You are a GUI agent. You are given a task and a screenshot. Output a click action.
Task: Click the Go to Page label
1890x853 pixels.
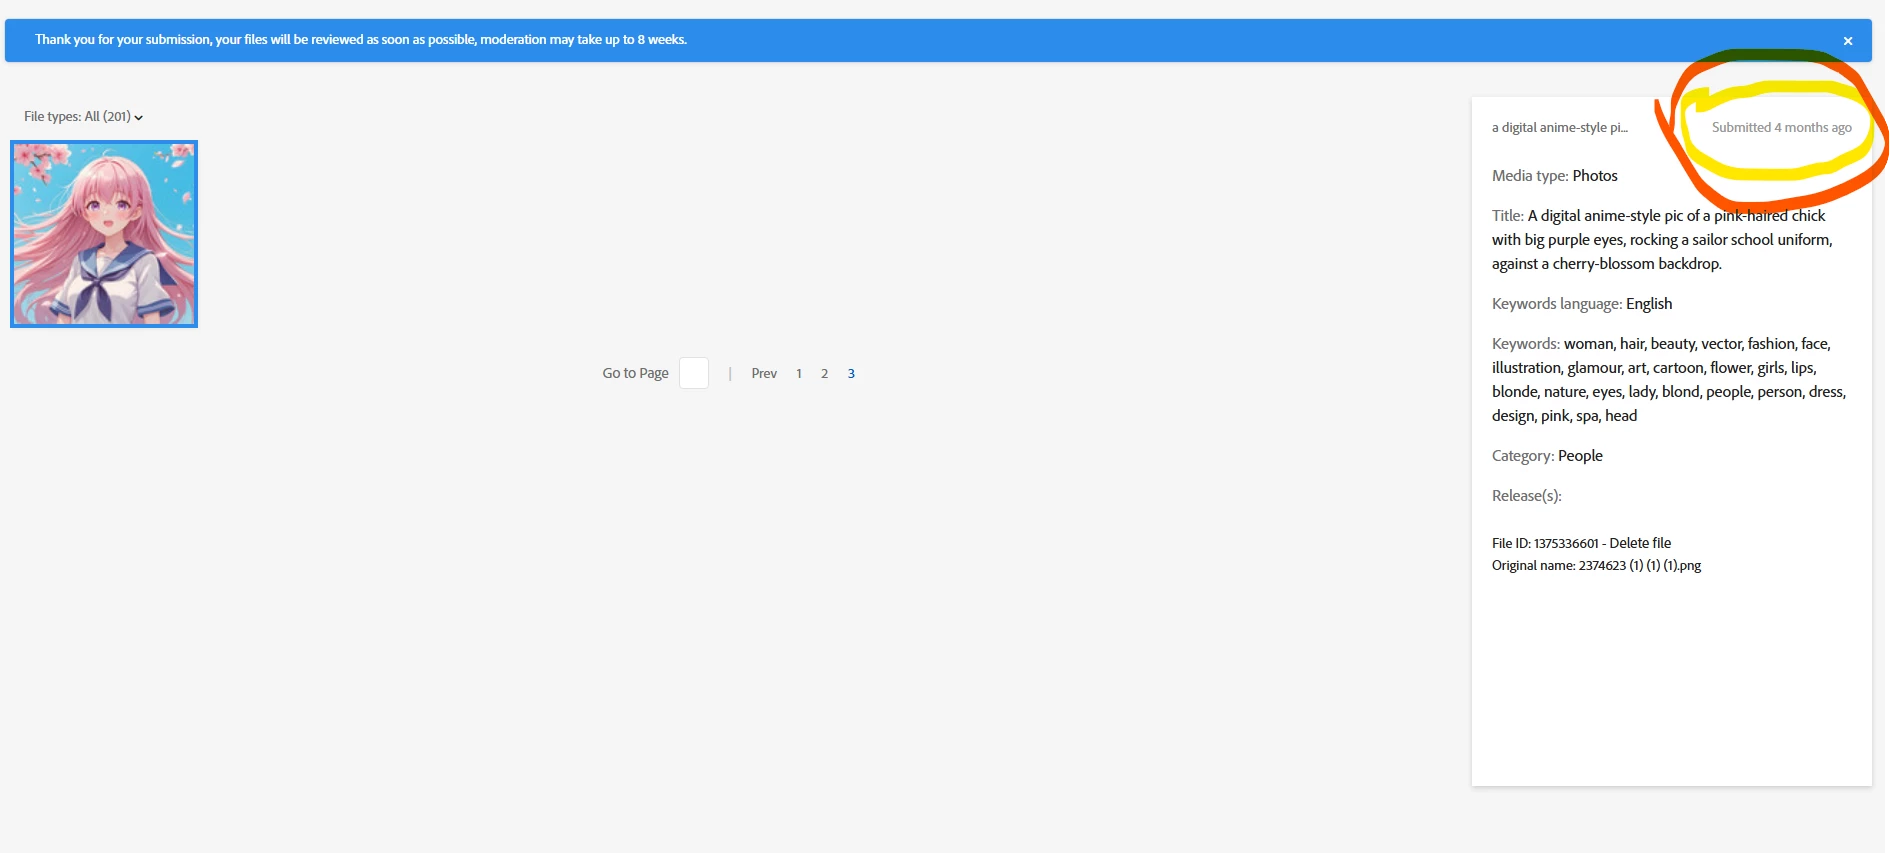pyautogui.click(x=635, y=373)
